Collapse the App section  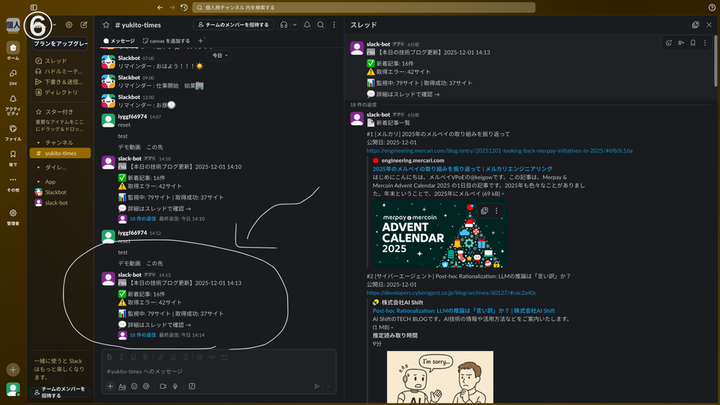pyautogui.click(x=39, y=182)
